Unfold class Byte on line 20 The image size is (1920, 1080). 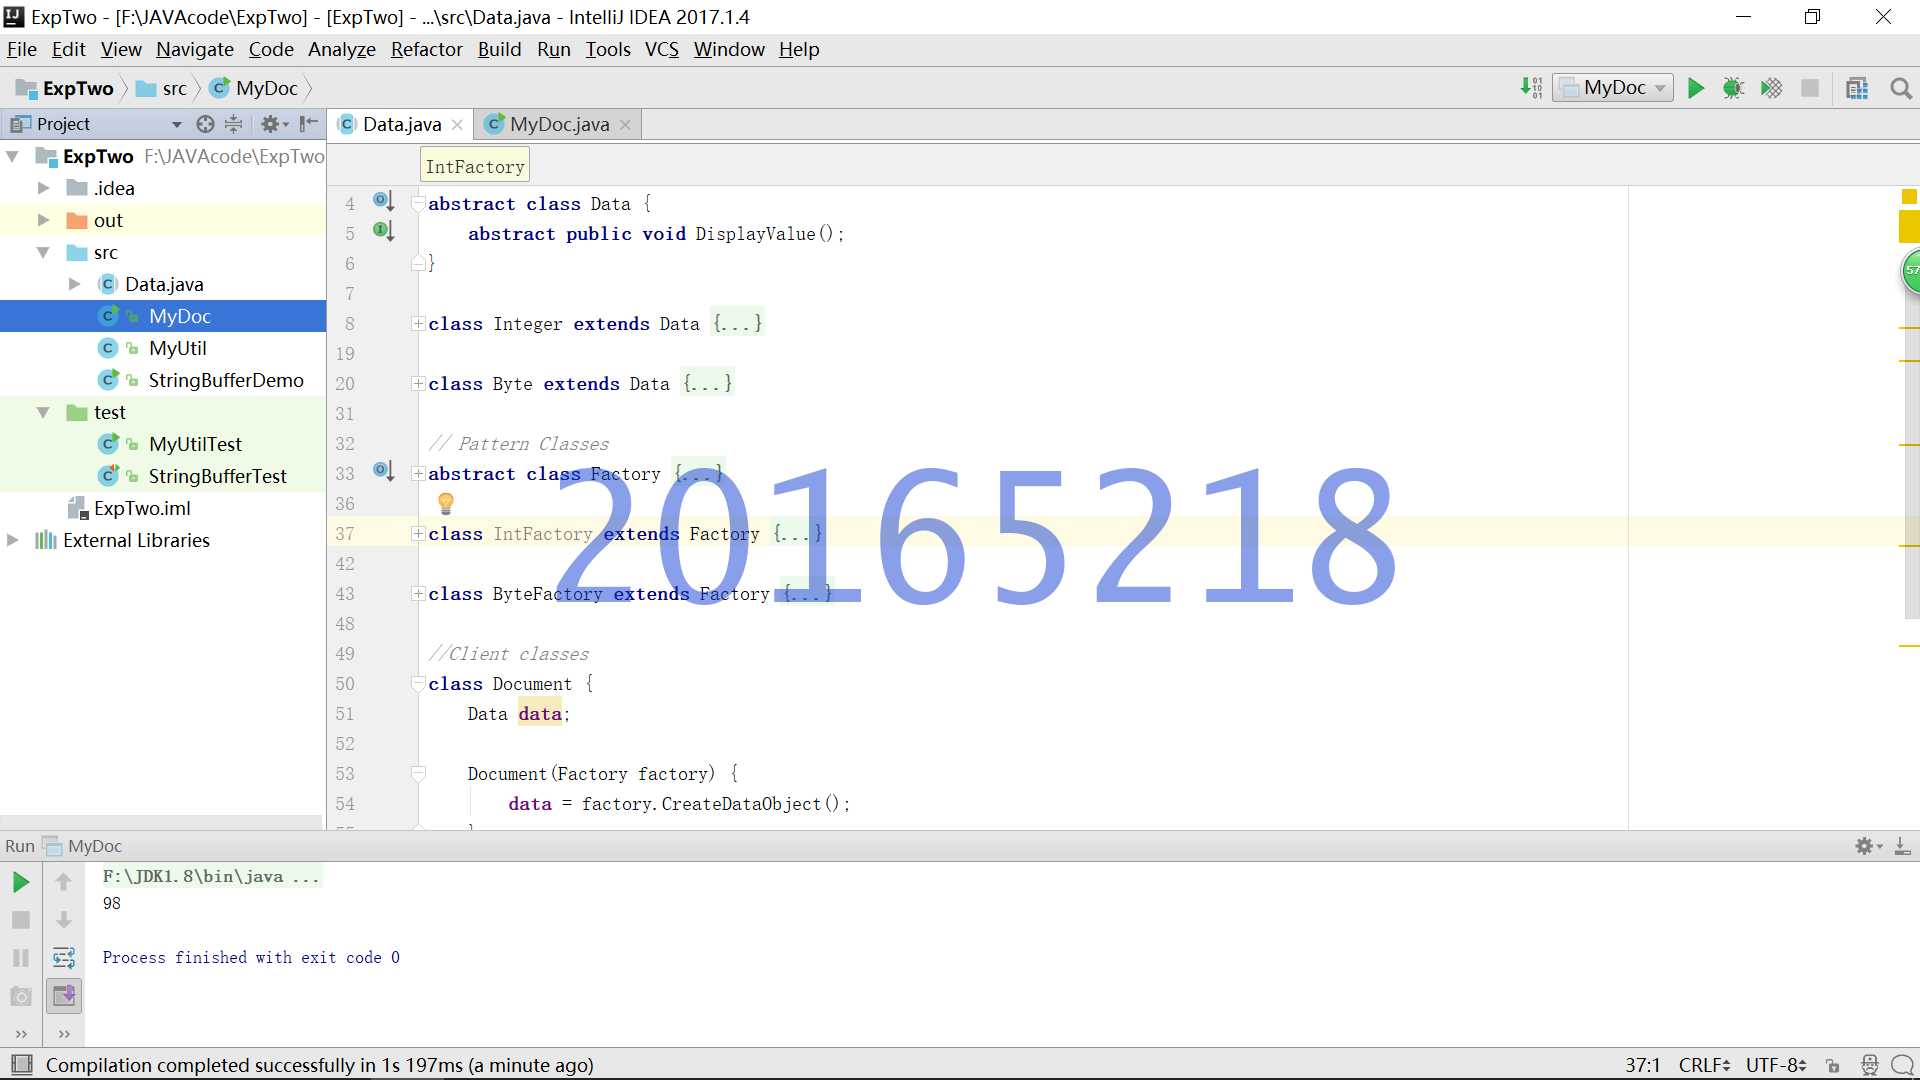pyautogui.click(x=418, y=383)
